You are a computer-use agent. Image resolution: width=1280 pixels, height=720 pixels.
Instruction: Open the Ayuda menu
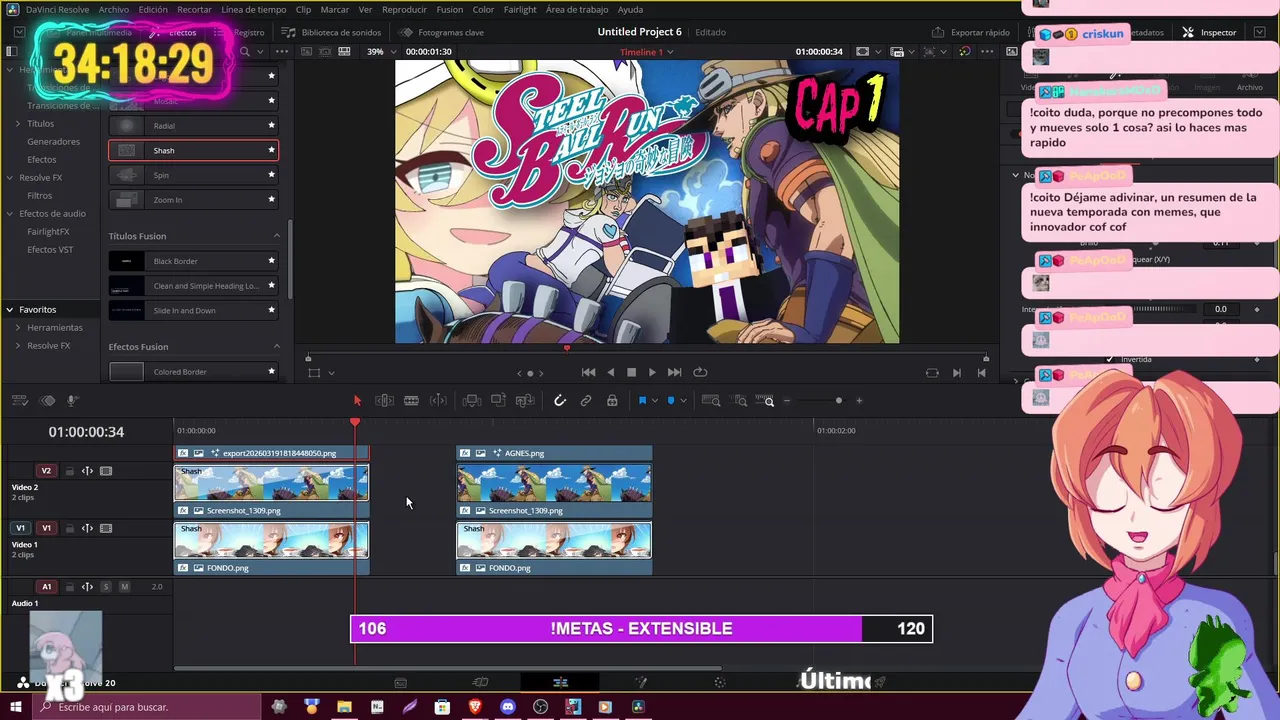(630, 9)
